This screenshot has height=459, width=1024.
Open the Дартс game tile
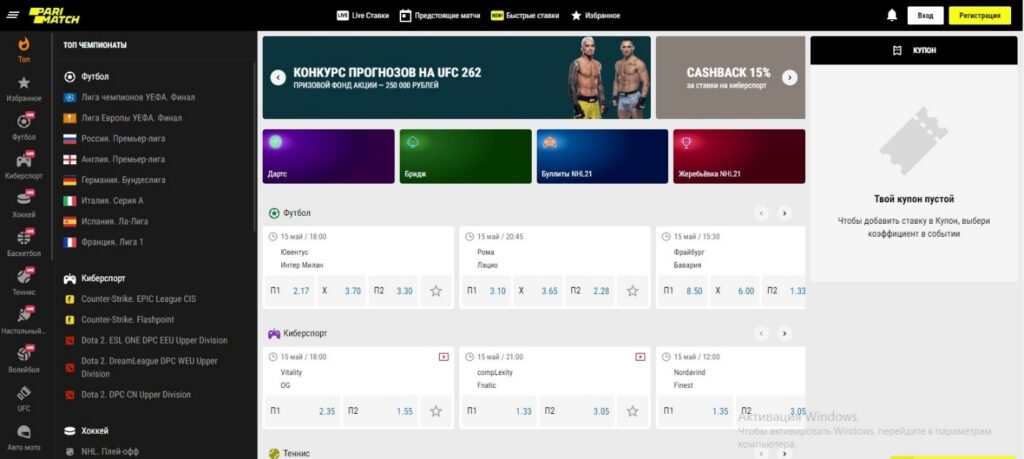[328, 156]
